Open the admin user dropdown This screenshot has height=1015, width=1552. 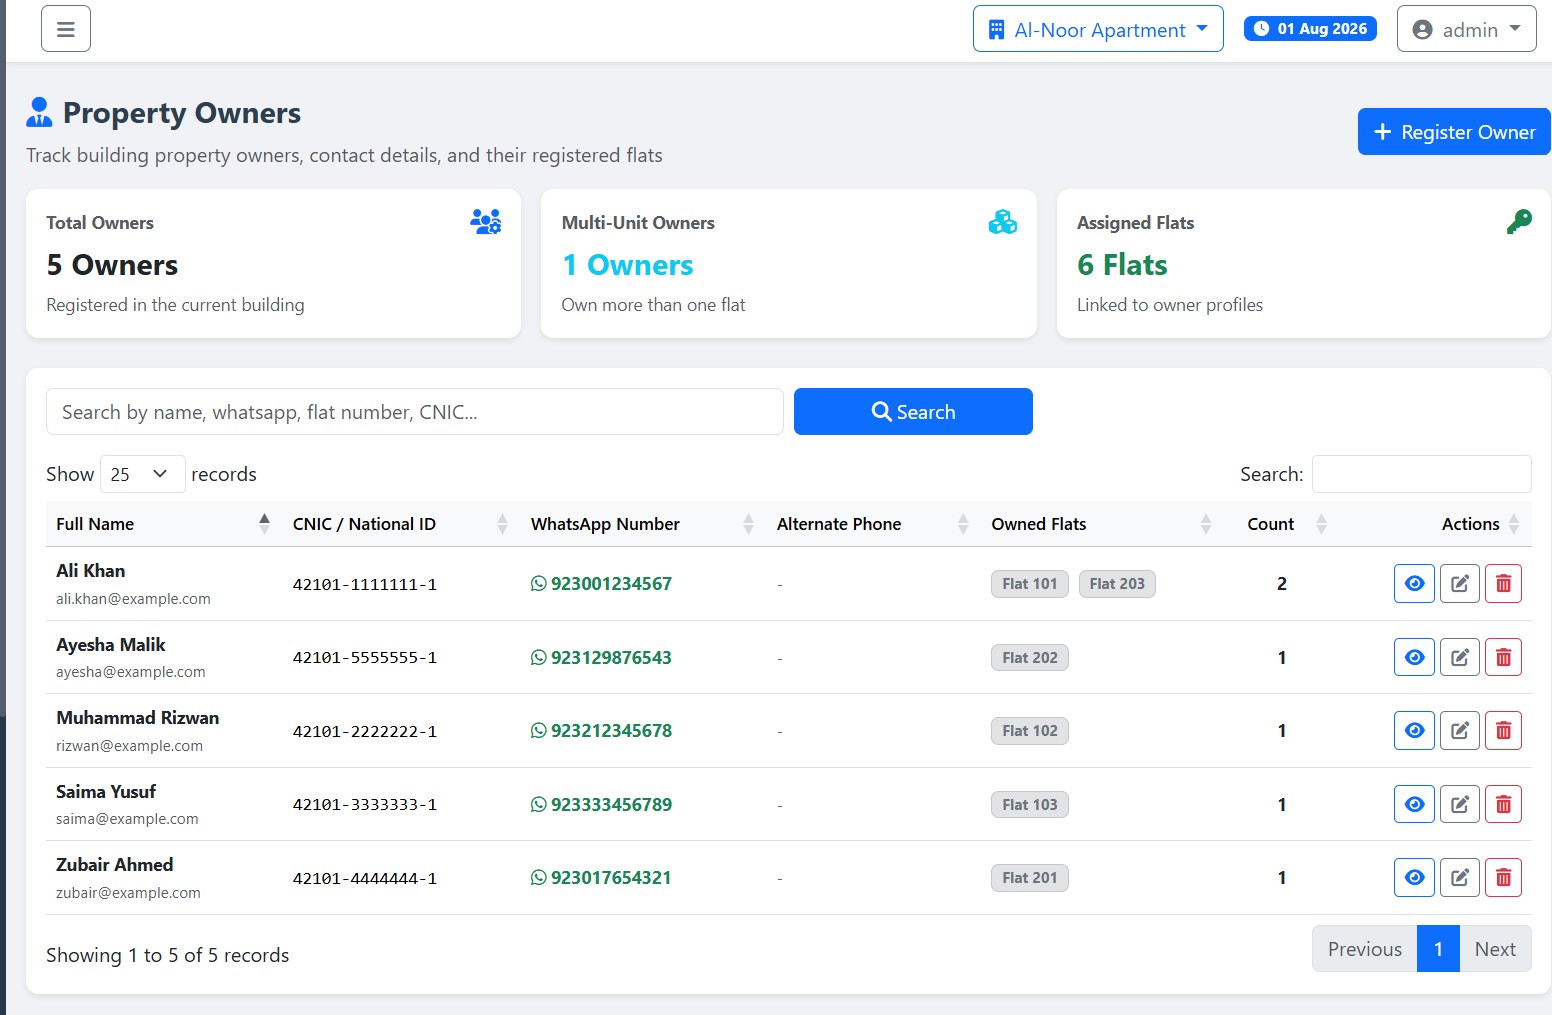pyautogui.click(x=1466, y=29)
